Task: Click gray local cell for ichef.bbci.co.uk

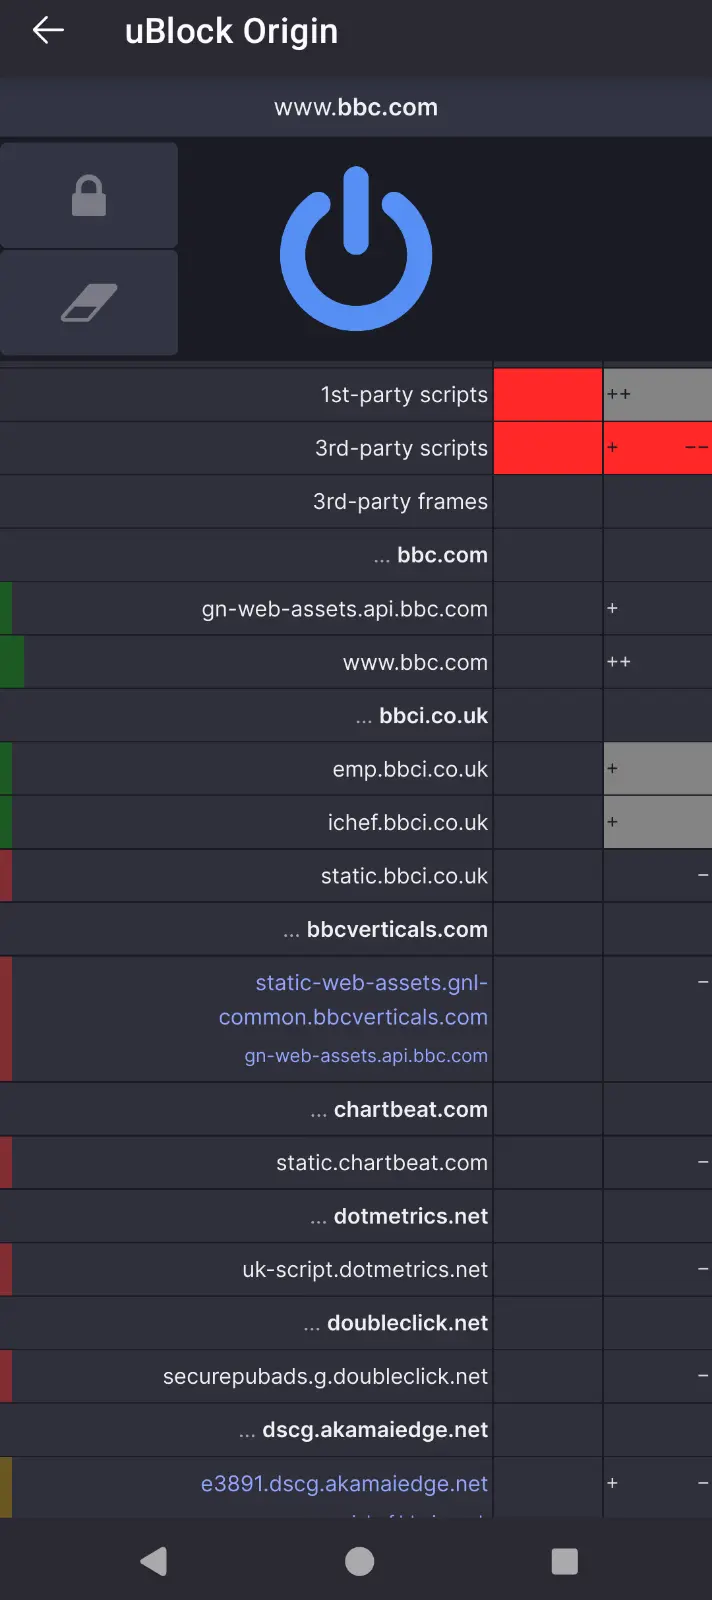Action: [658, 823]
